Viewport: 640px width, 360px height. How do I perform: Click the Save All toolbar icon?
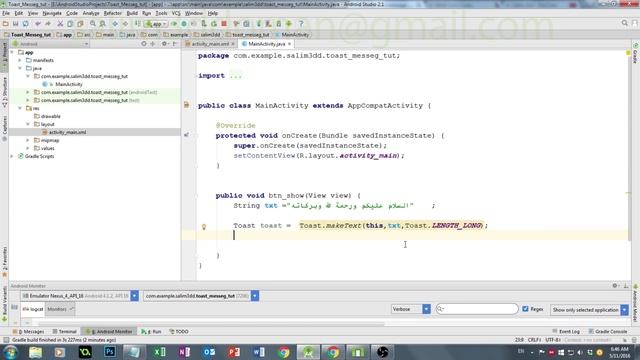pyautogui.click(x=16, y=24)
